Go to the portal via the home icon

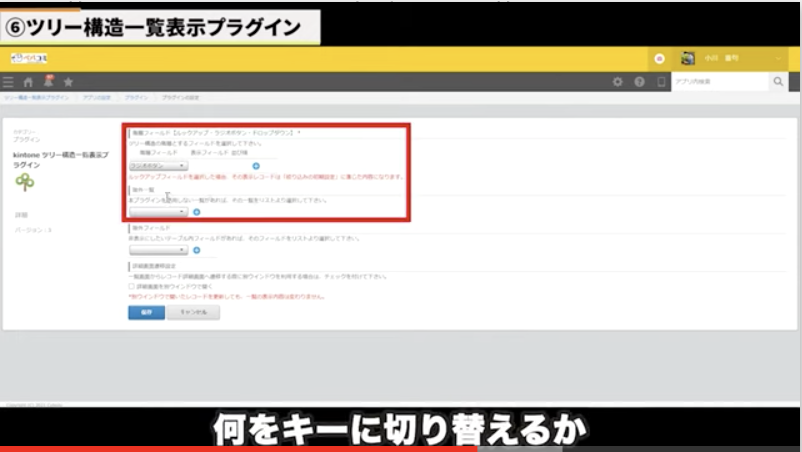pos(29,82)
